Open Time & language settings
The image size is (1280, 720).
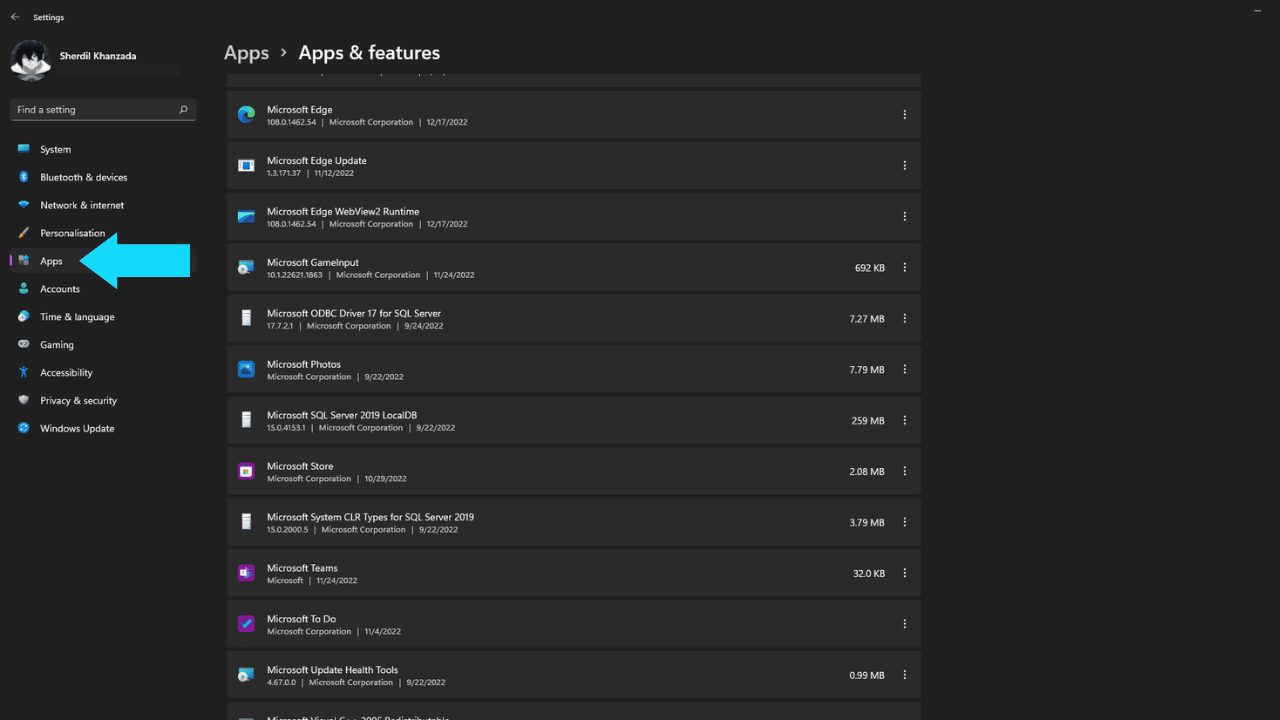103,317
